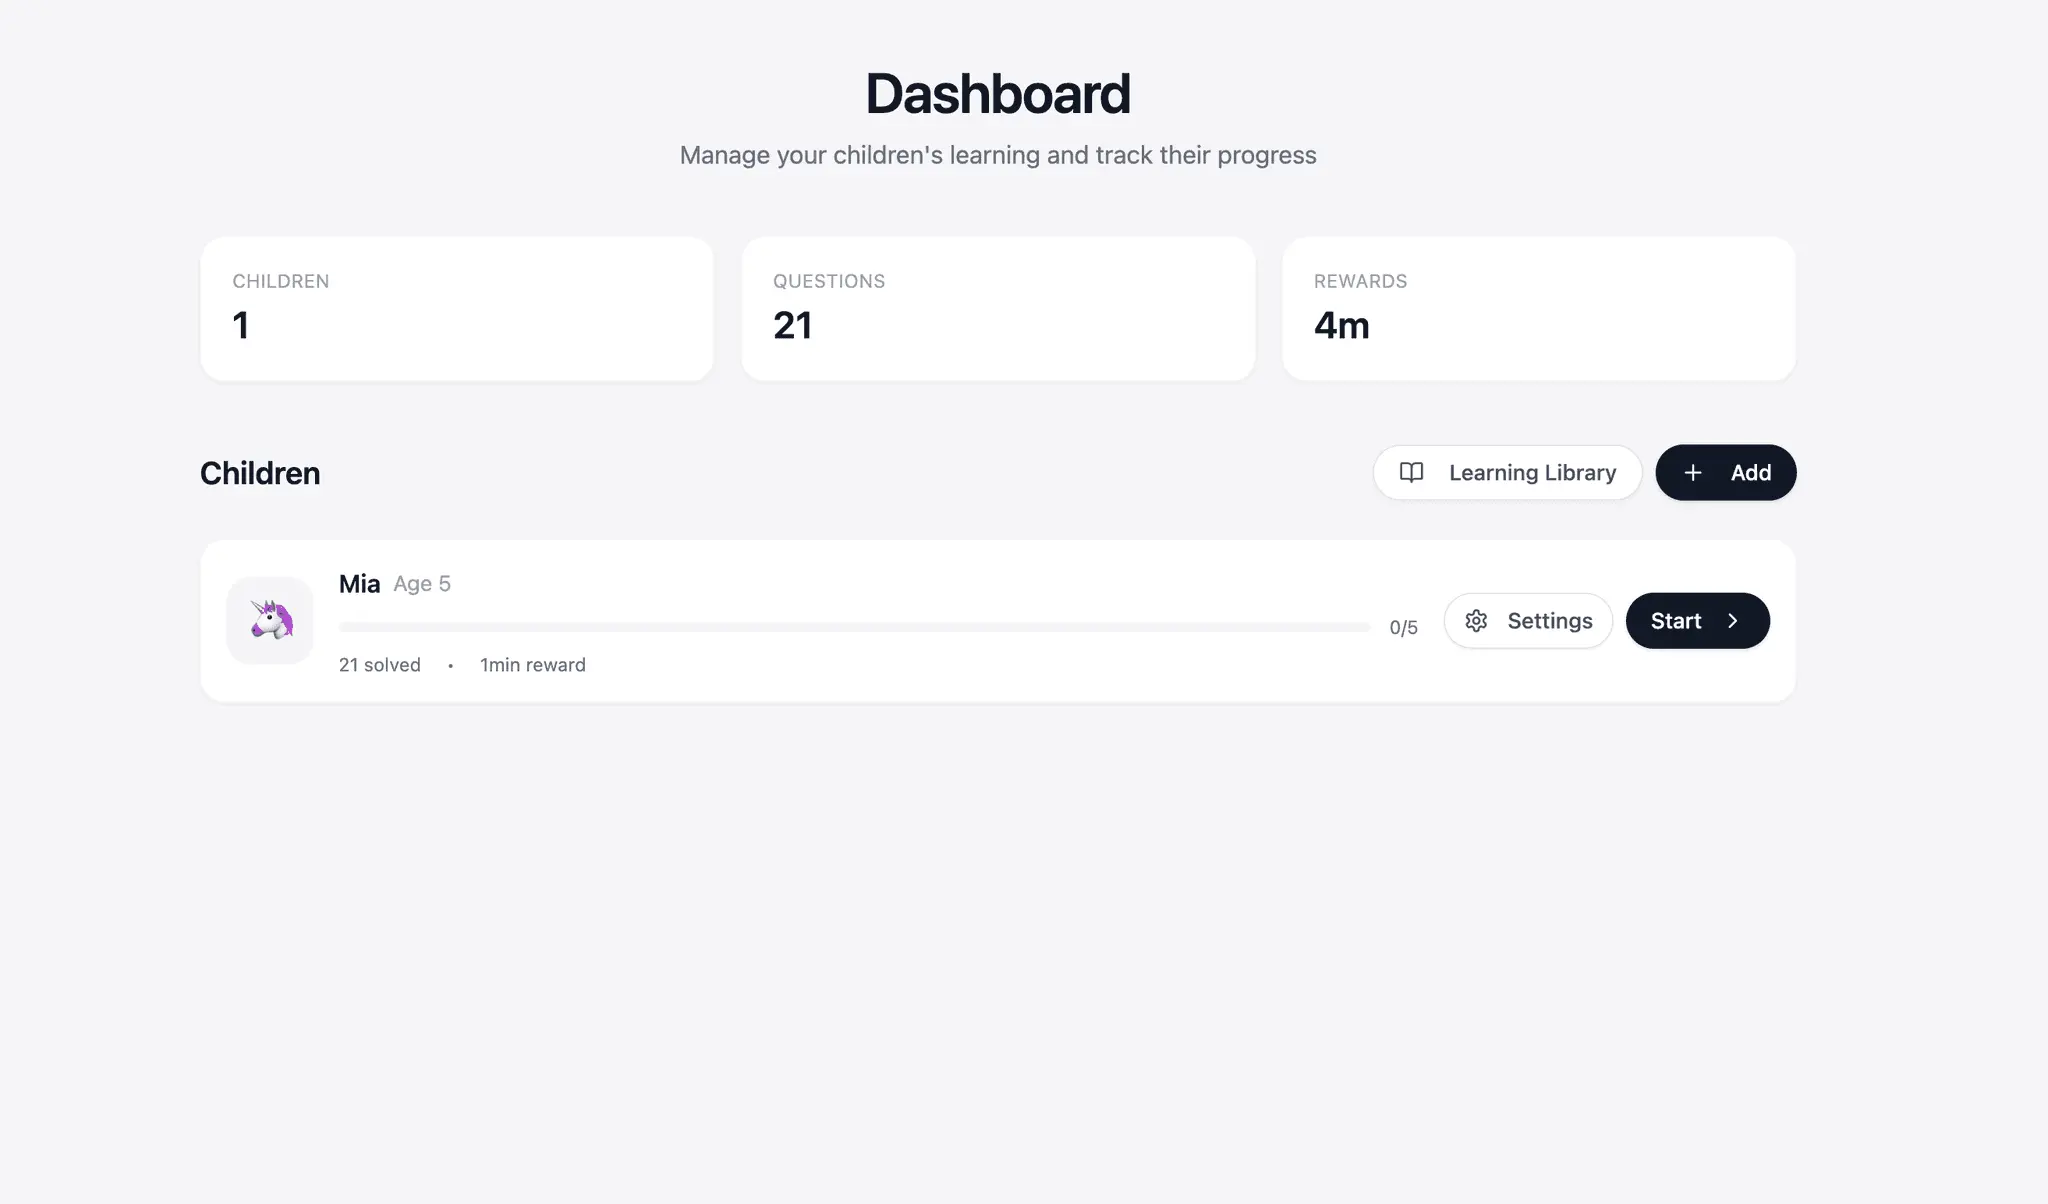This screenshot has width=2048, height=1204.
Task: Click the Children section heading
Action: [260, 473]
